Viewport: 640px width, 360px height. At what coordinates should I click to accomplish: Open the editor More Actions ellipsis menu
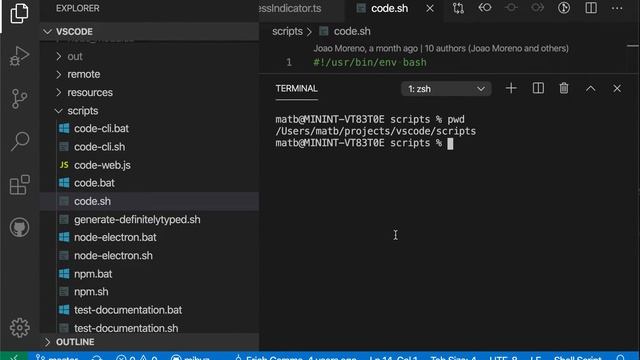[617, 8]
